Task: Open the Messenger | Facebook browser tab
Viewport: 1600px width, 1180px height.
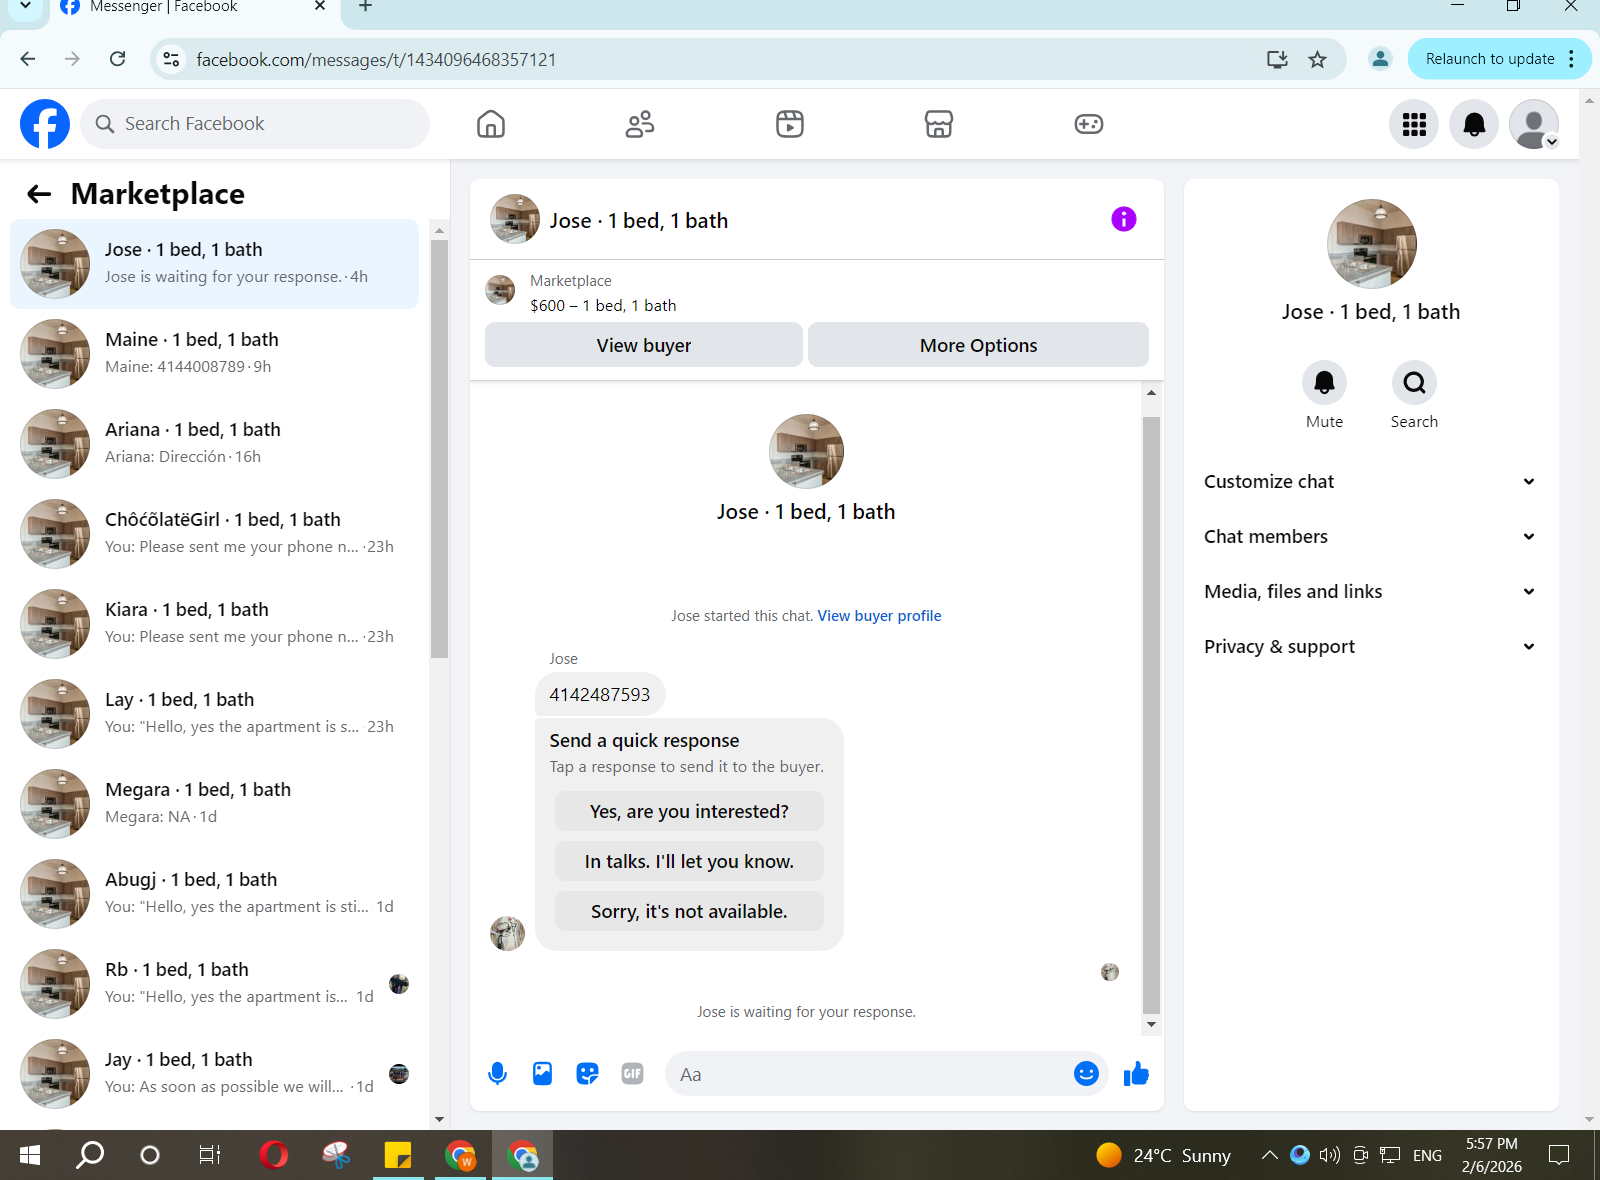Action: point(190,8)
